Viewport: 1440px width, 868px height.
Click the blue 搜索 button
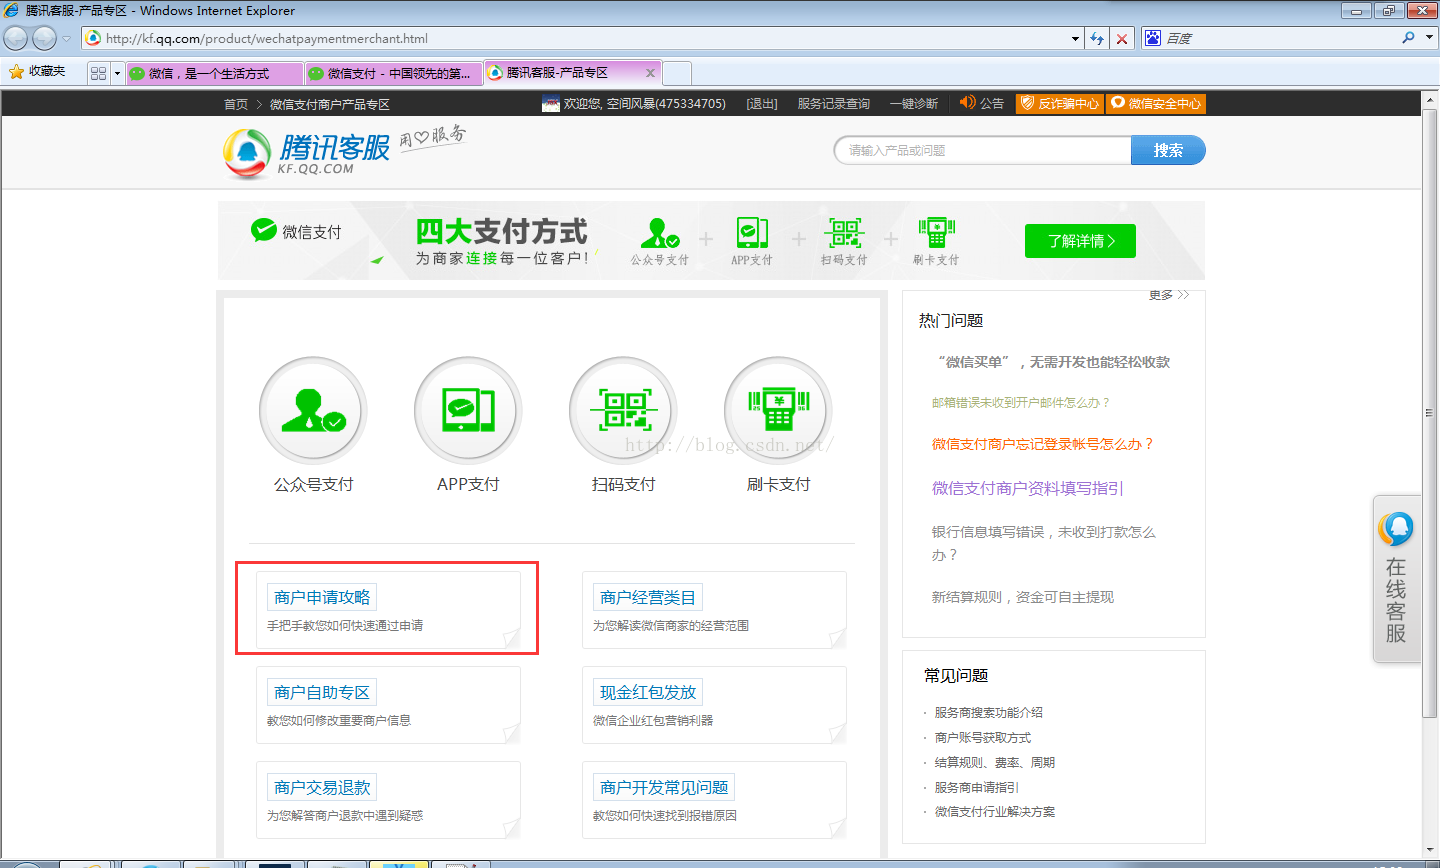[1168, 150]
